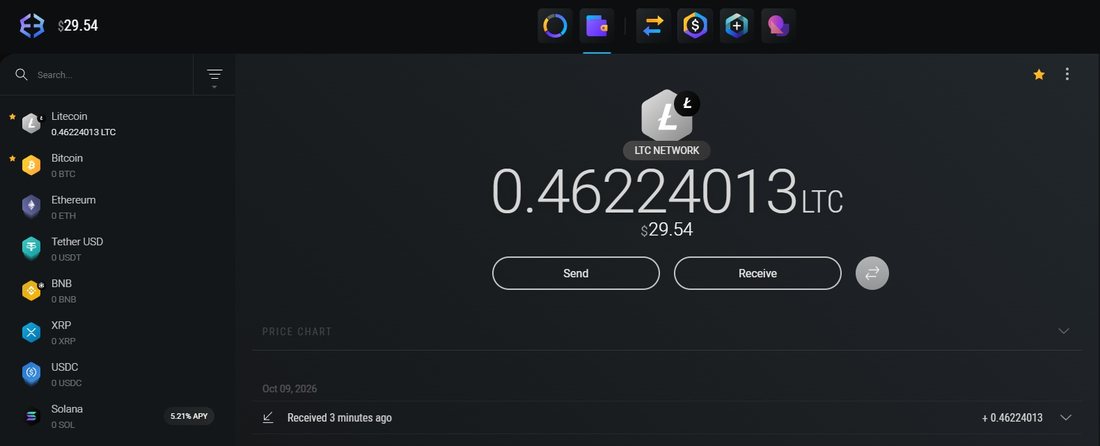
Task: Click the small star next to Litecoin in sidebar
Action: pyautogui.click(x=12, y=116)
